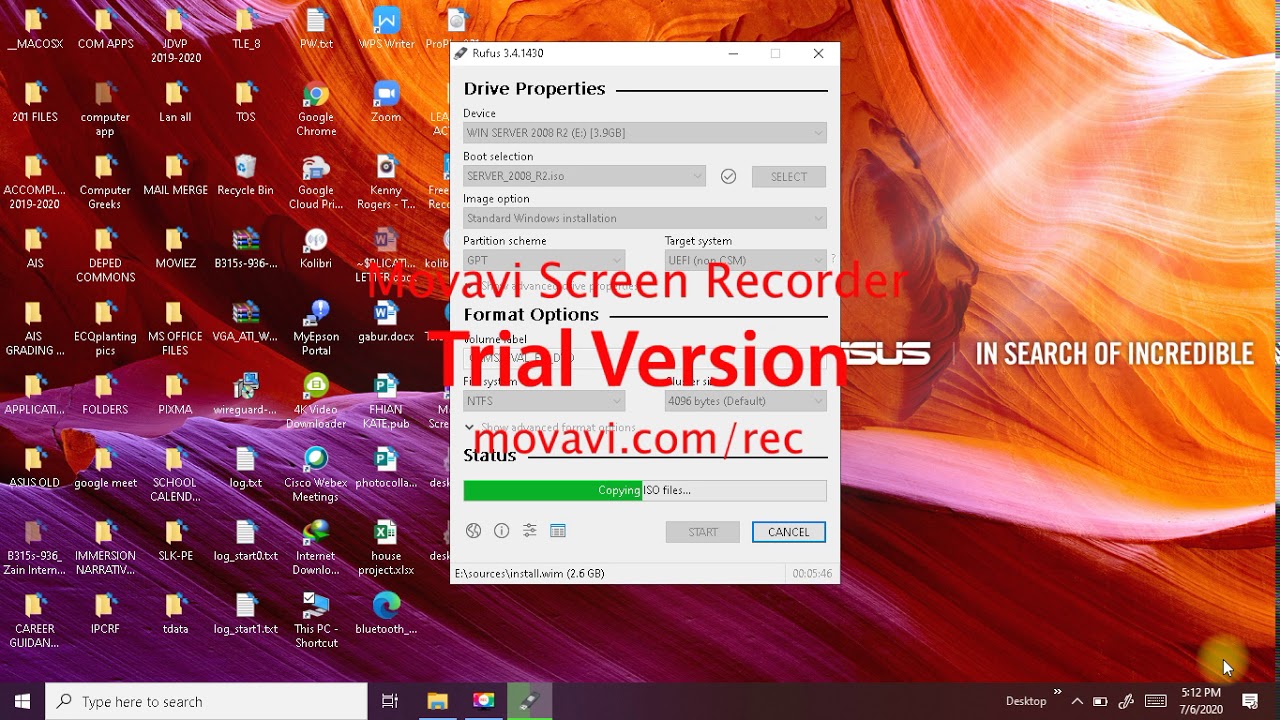The width and height of the screenshot is (1280, 720).
Task: Open the Windows Start menu
Action: (22, 701)
